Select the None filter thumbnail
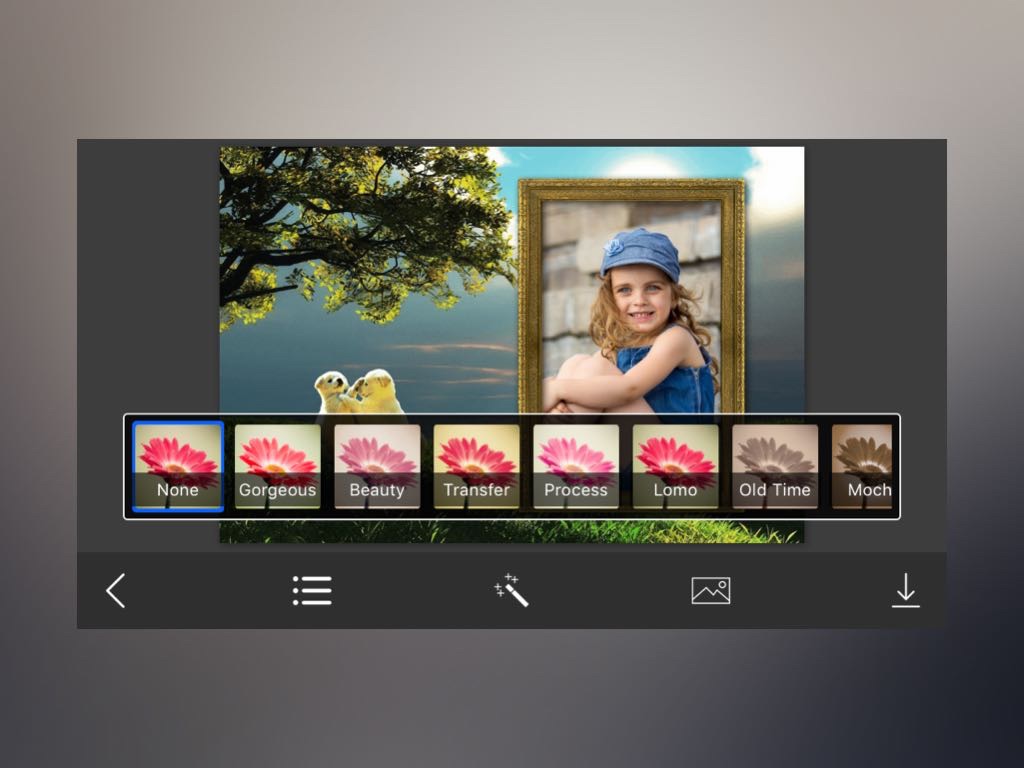Screen dimensions: 1024x768 click(178, 466)
